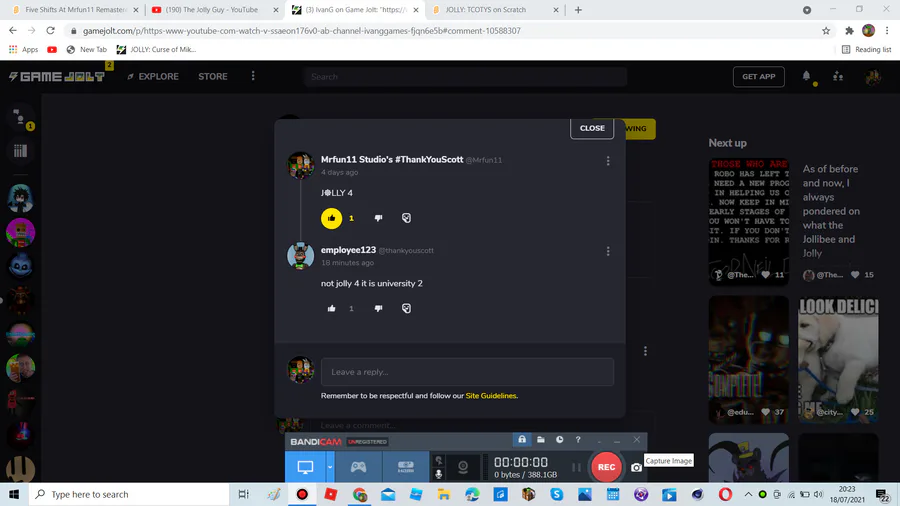
Task: Open Roblox from the taskbar
Action: point(331,494)
